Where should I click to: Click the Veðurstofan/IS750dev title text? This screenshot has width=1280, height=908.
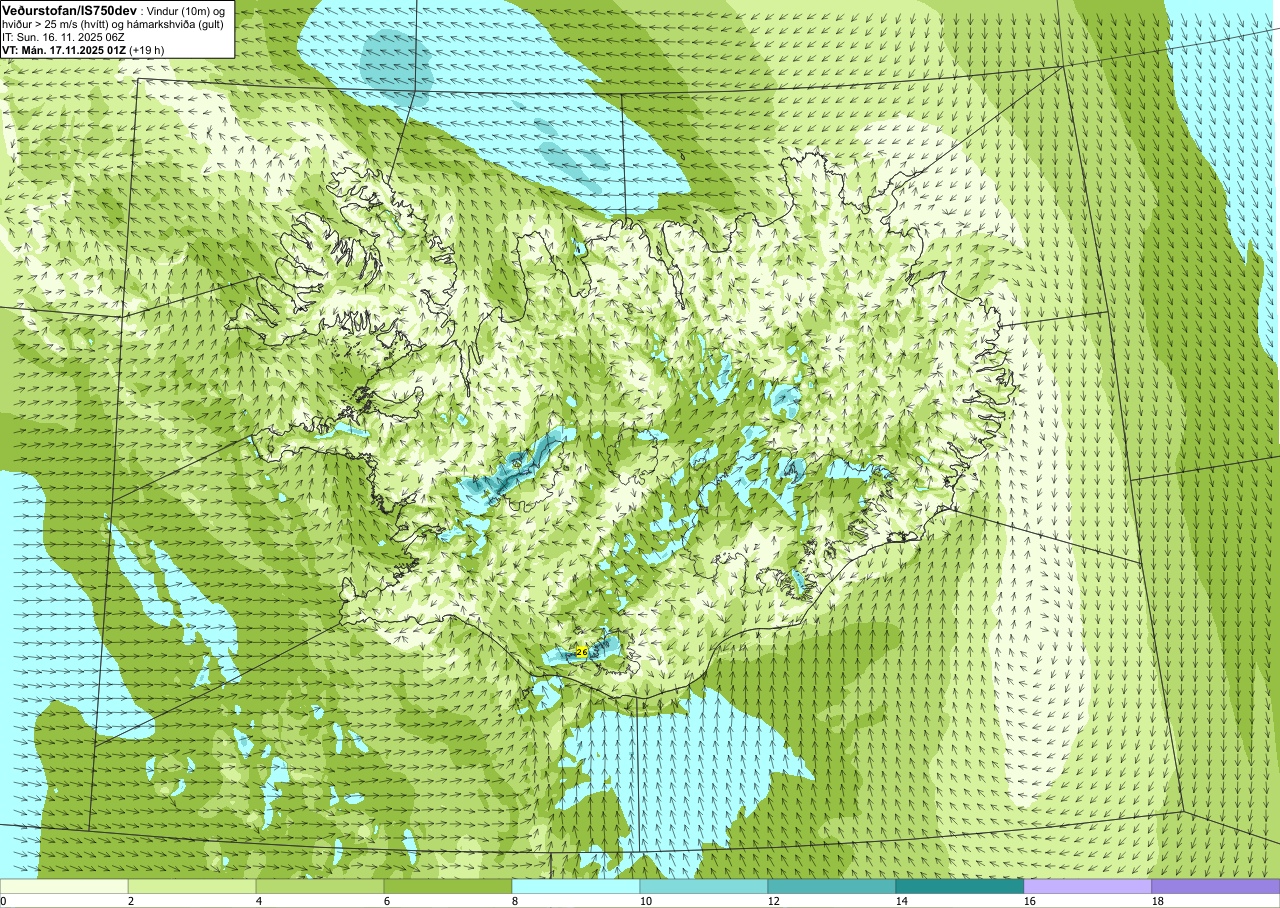[x=70, y=9]
